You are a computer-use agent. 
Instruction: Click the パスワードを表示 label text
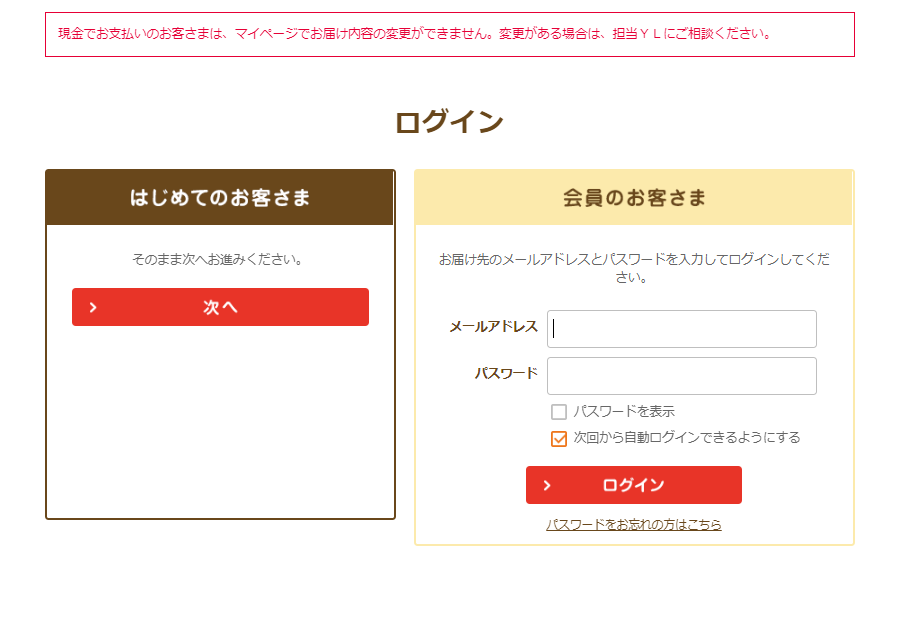click(624, 411)
